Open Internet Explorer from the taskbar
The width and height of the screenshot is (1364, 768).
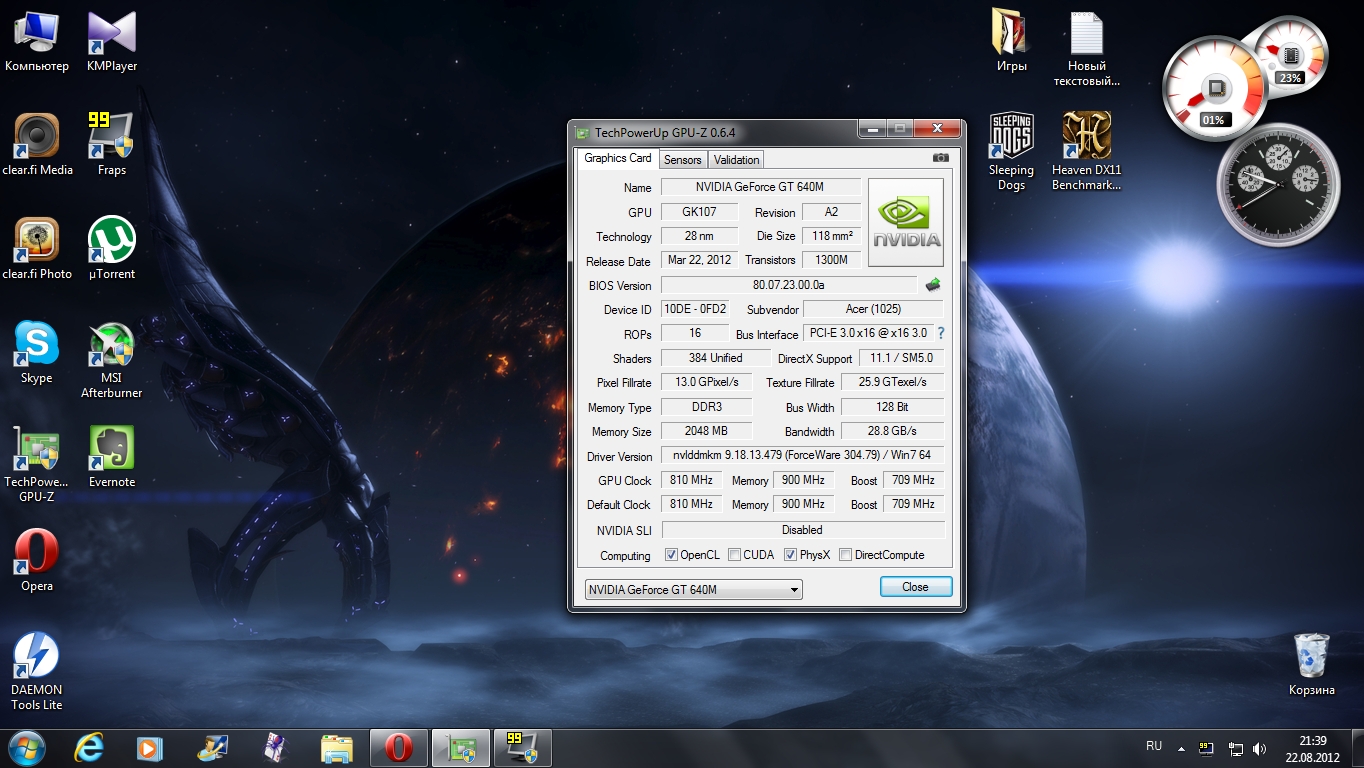(x=90, y=748)
